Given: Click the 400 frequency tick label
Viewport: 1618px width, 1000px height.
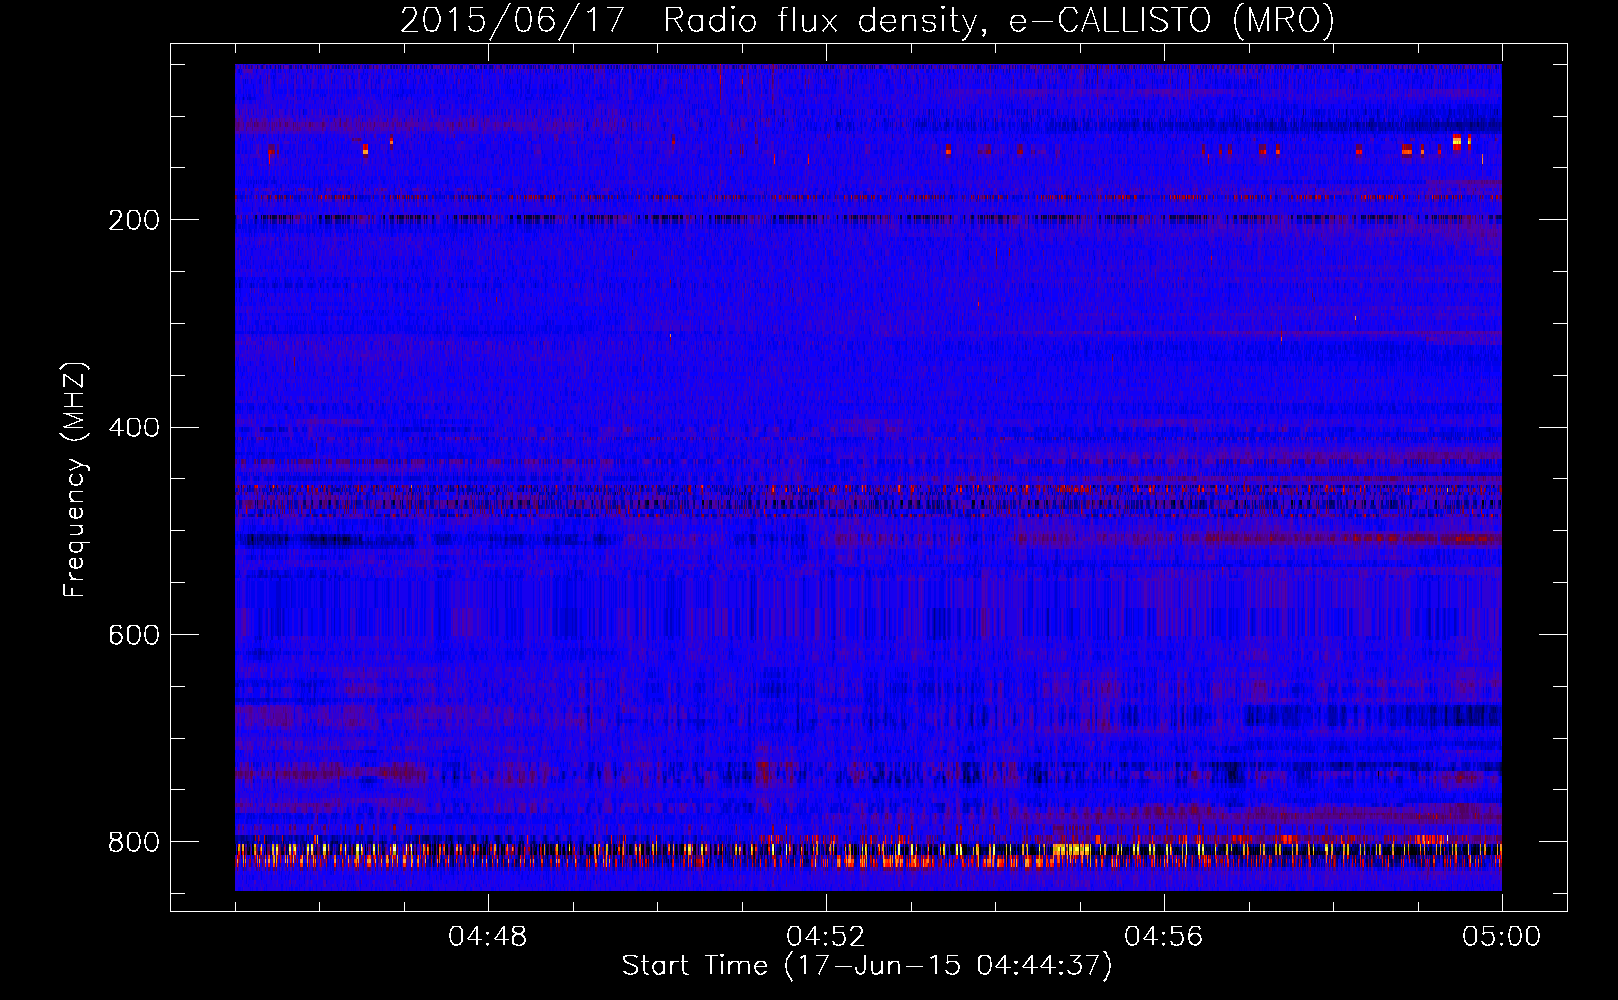Looking at the screenshot, I should pyautogui.click(x=134, y=428).
